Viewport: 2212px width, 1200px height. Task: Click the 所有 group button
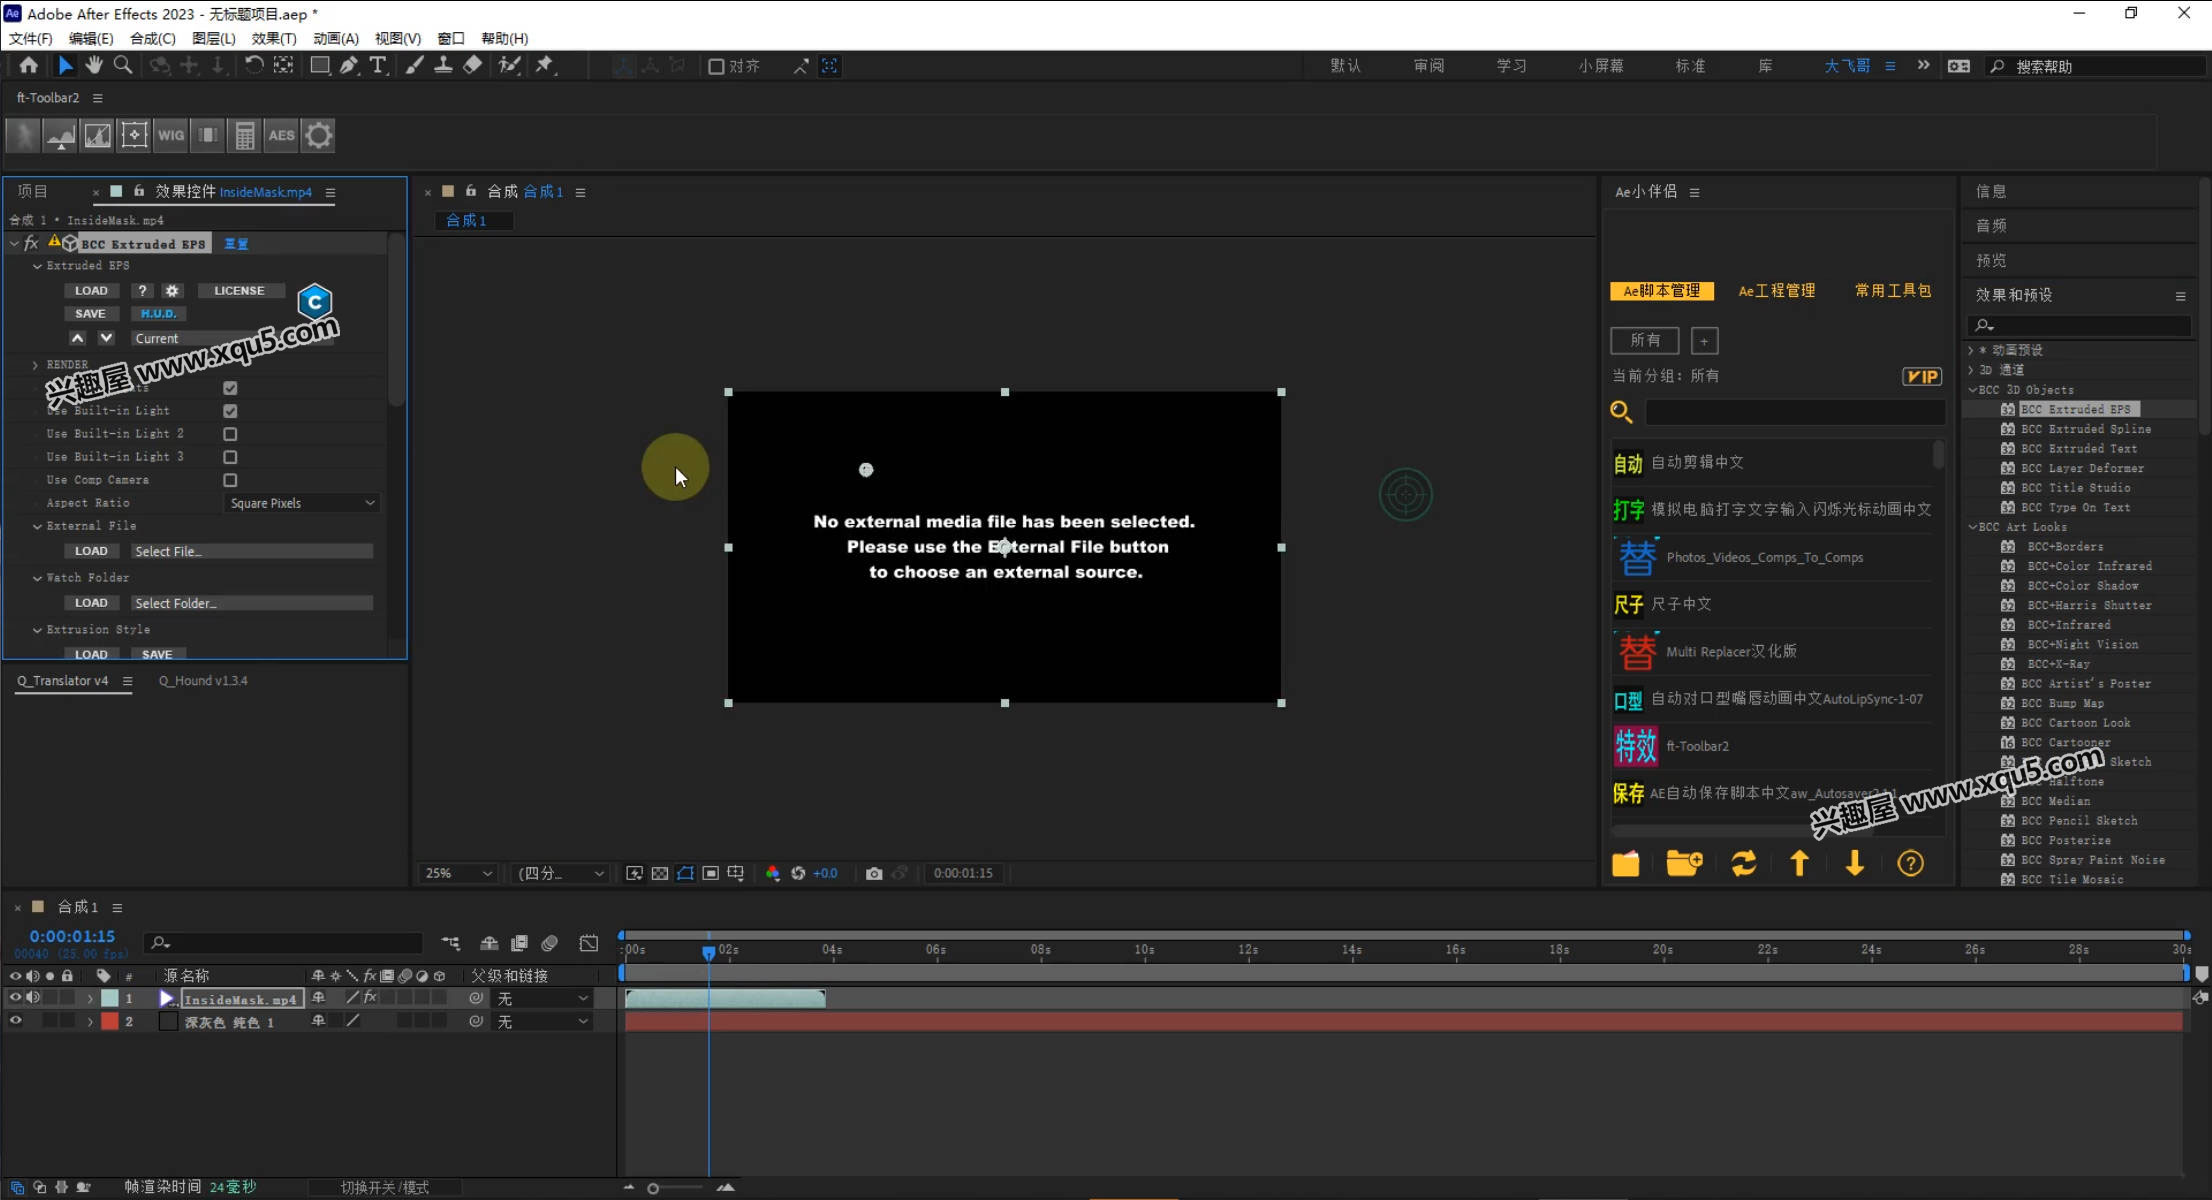point(1645,340)
